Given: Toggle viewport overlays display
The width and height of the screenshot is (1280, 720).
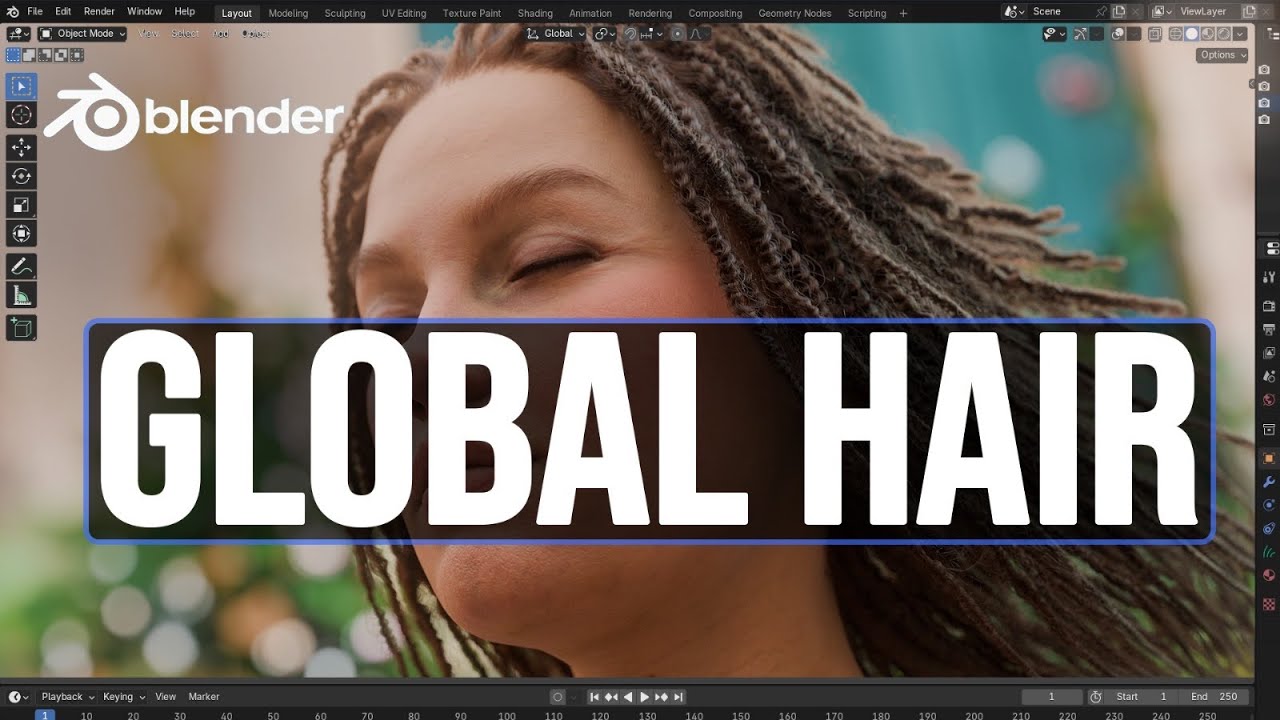Looking at the screenshot, I should [x=1118, y=34].
